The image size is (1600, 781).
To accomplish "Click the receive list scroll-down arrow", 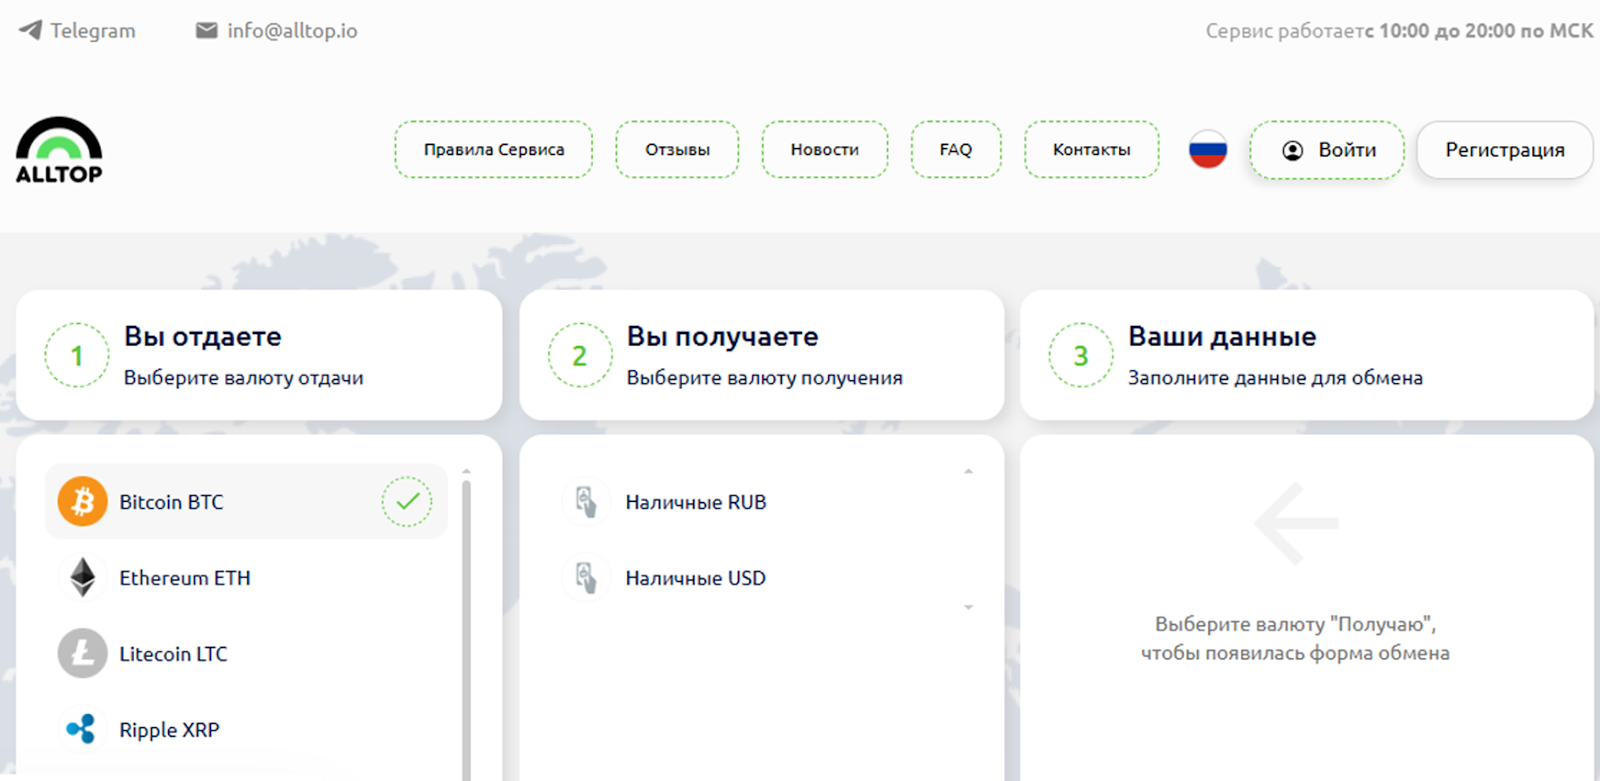I will coord(968,607).
